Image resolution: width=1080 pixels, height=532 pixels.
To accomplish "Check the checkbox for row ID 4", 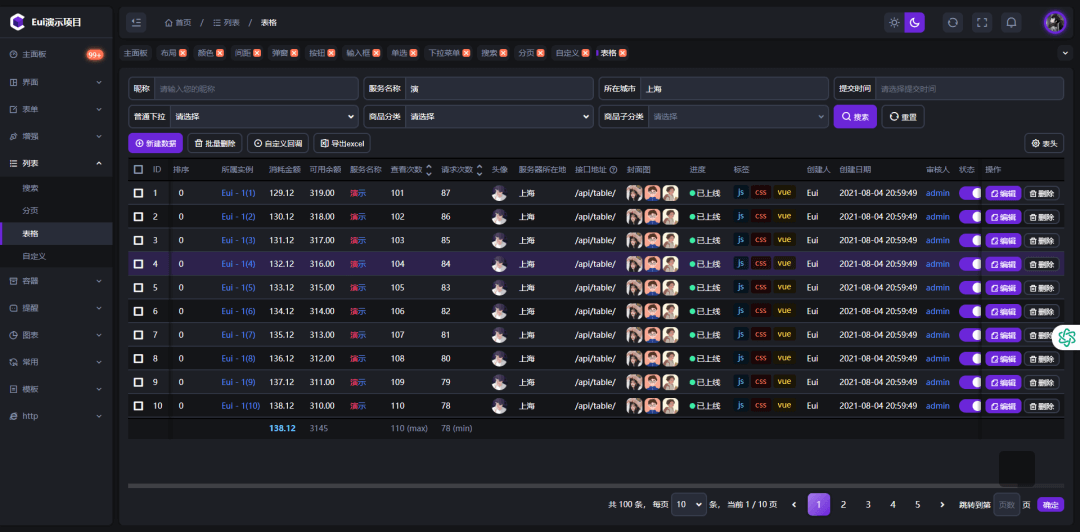I will click(138, 264).
